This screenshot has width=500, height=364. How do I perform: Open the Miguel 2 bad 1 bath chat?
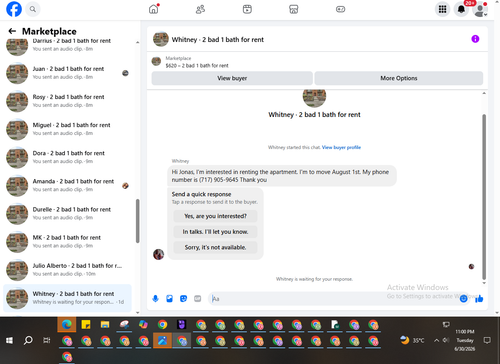tap(67, 129)
